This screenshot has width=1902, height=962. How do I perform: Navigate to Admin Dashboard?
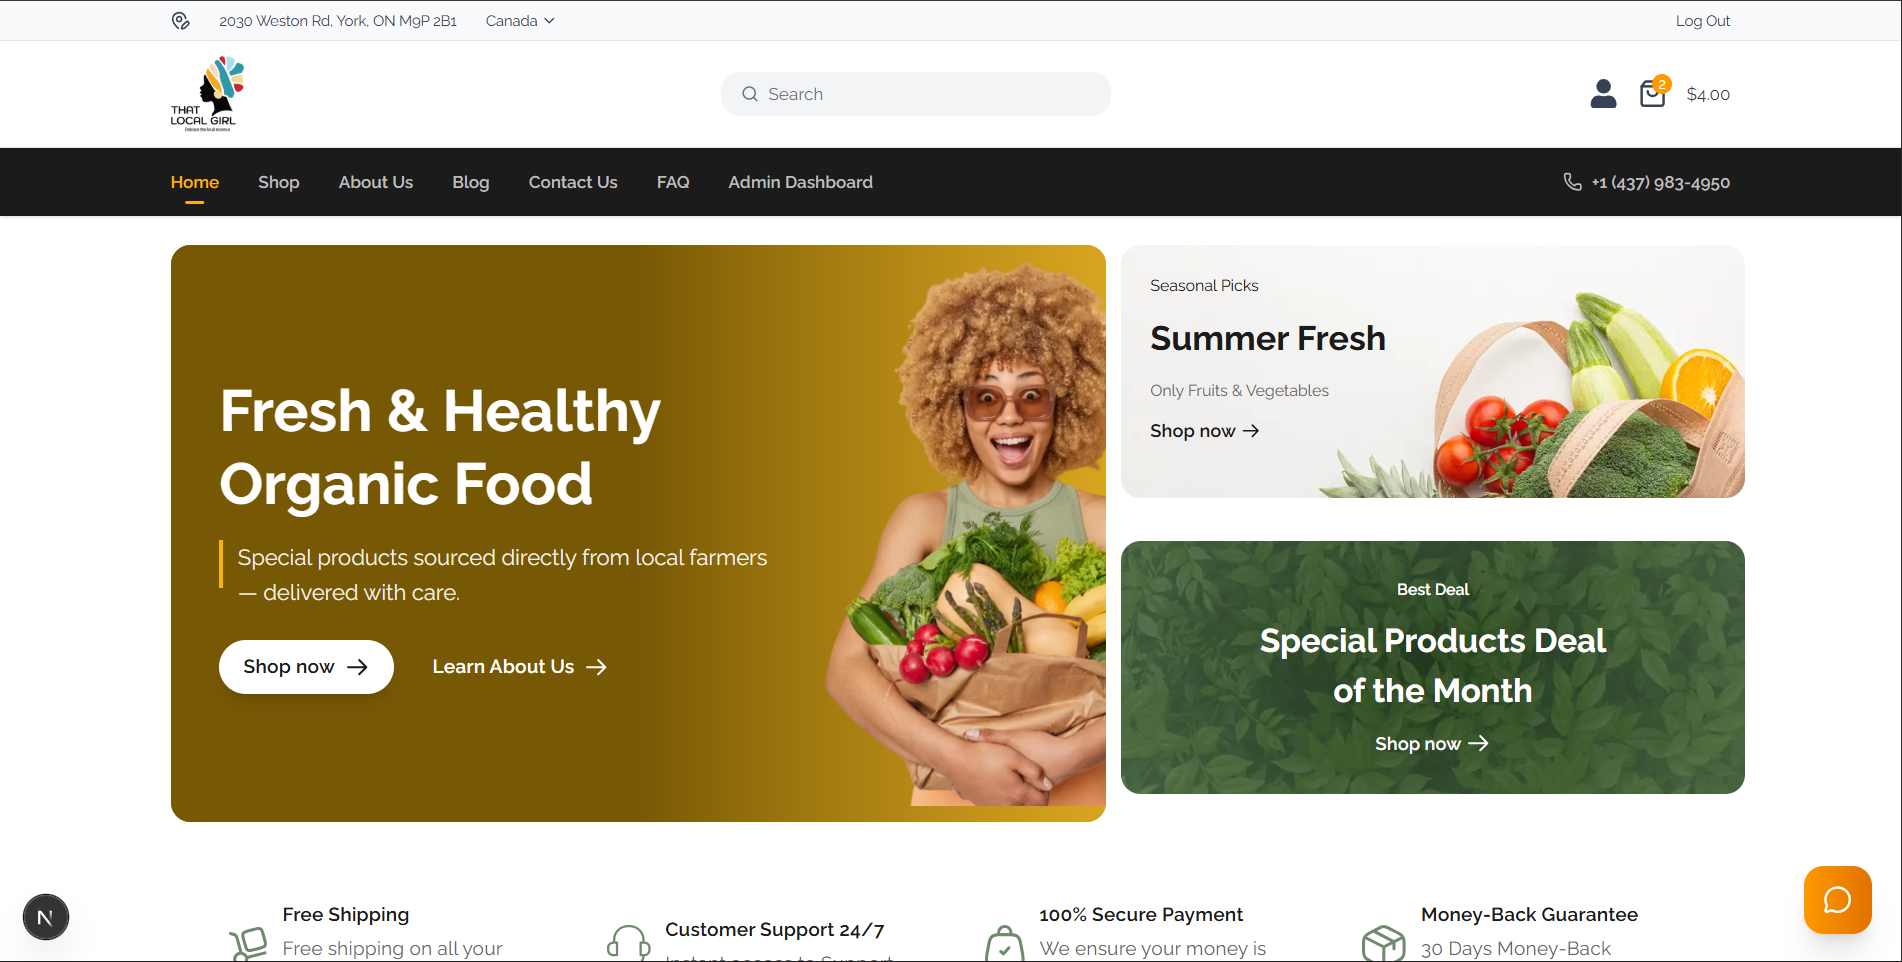pyautogui.click(x=800, y=182)
